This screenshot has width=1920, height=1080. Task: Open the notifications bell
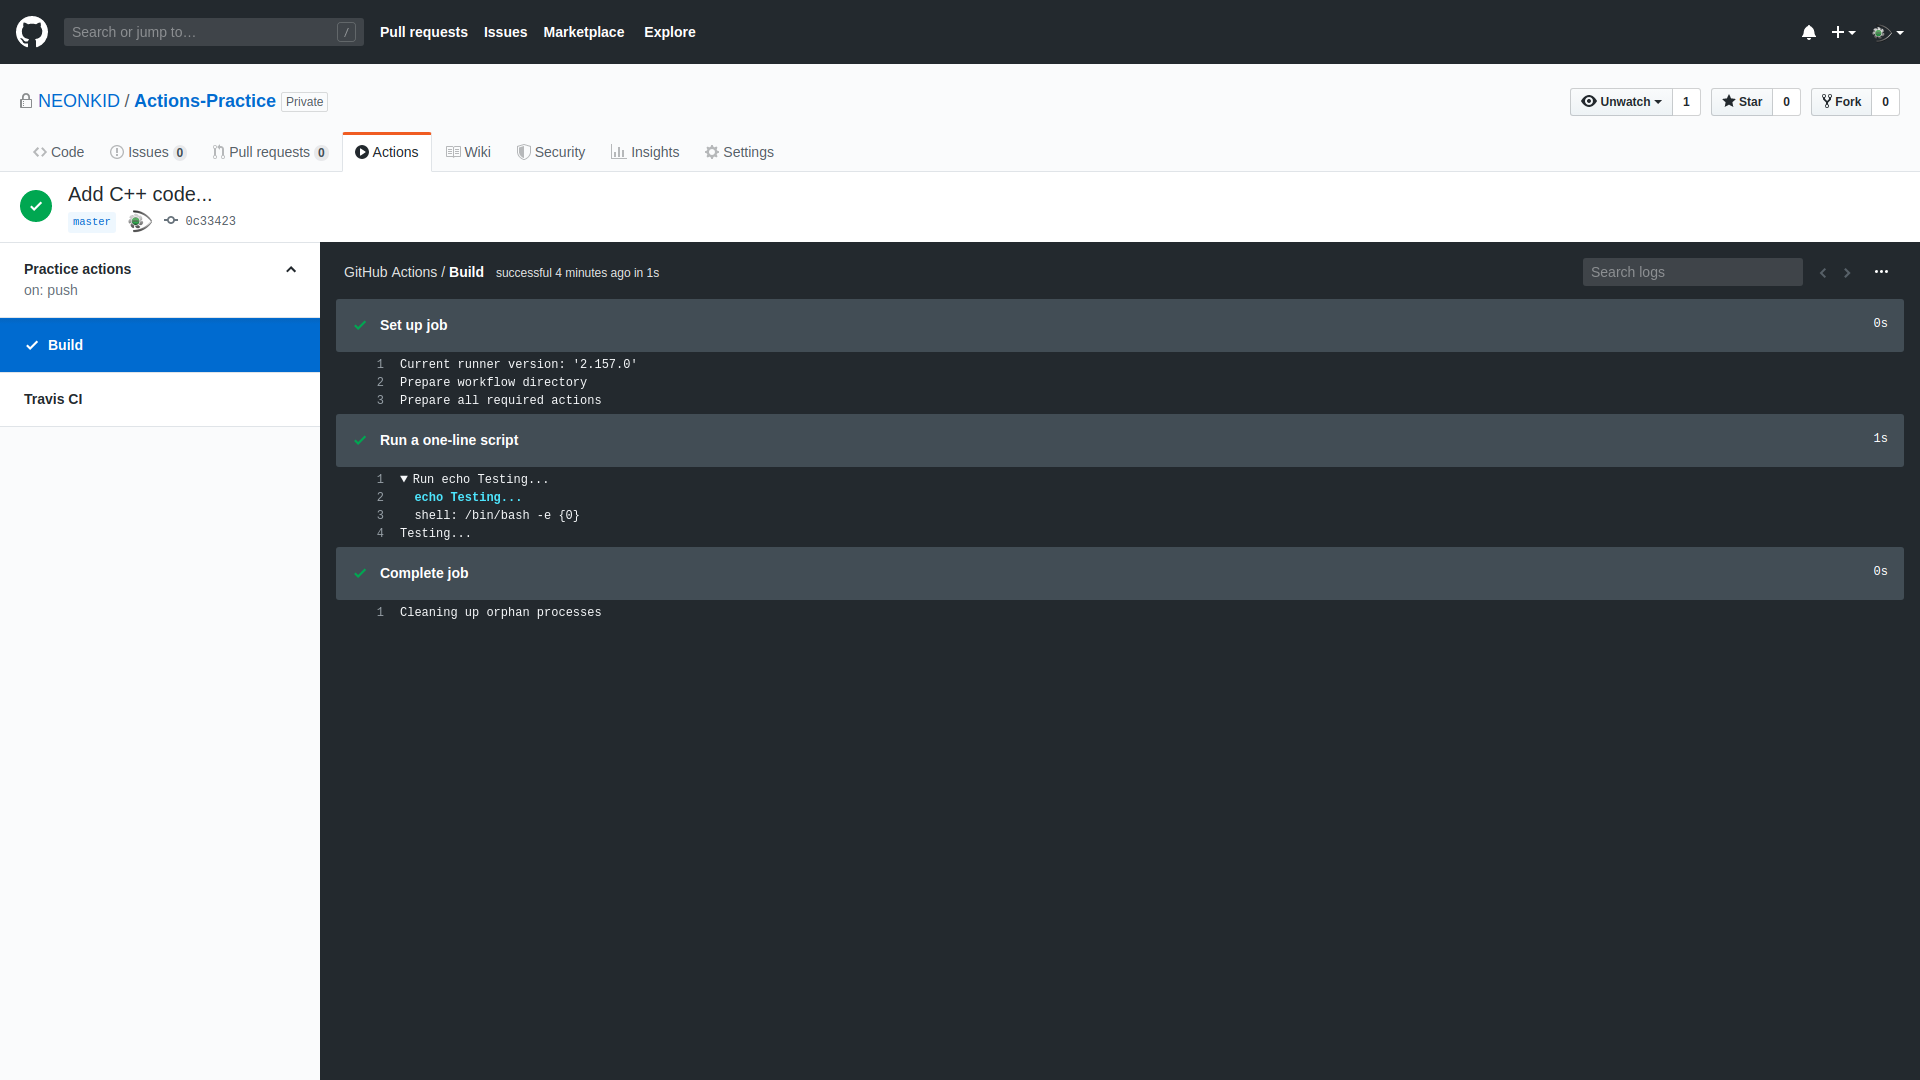(1808, 32)
